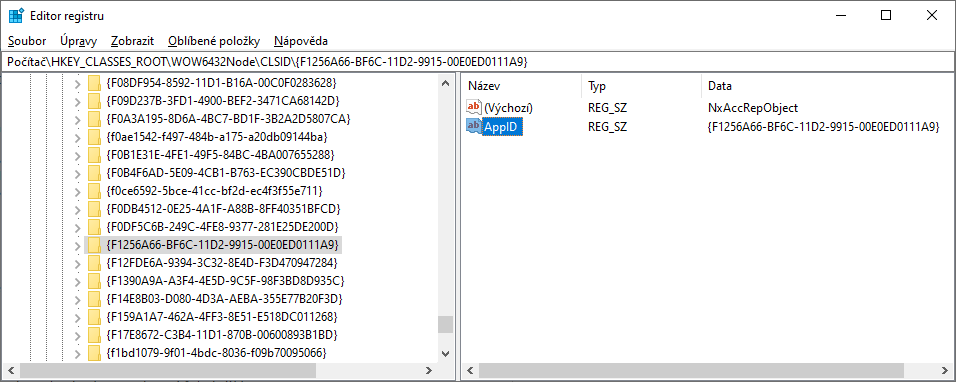Click folder icon of {F1256A66-BF6C-11D2-9915-00E0ED0111A9}

94,245
